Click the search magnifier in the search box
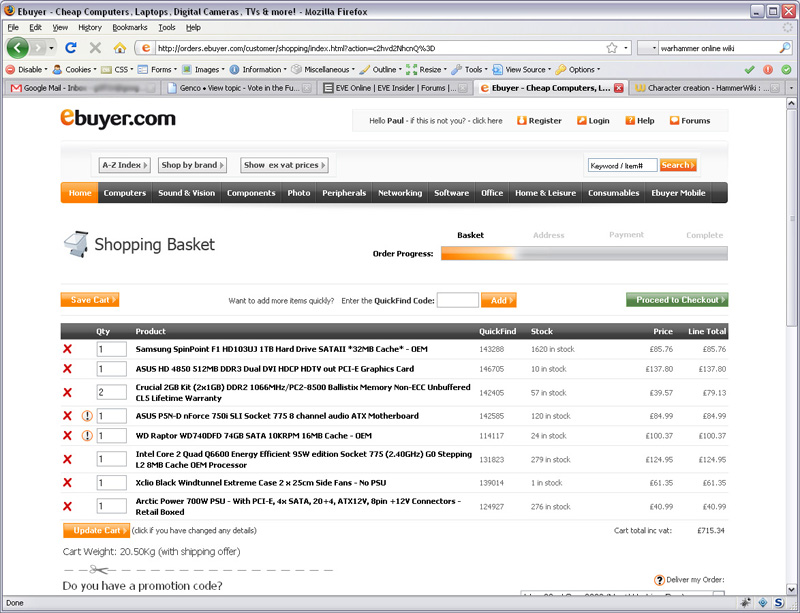800x613 pixels. 785,48
